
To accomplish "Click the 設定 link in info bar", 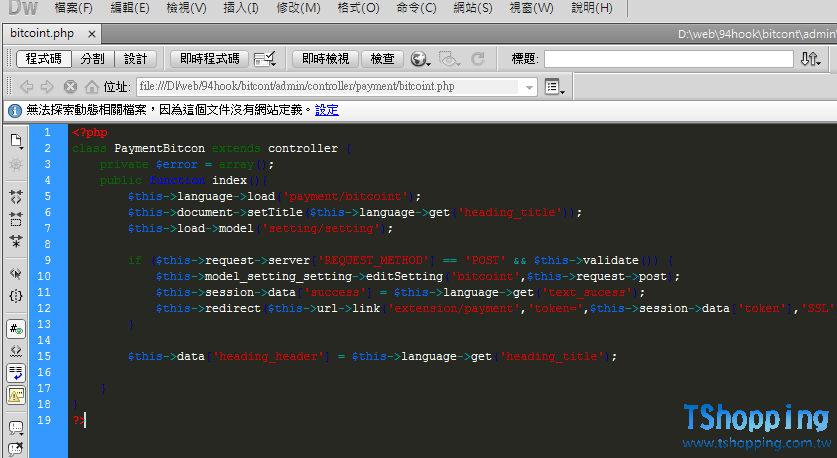I will pyautogui.click(x=326, y=110).
